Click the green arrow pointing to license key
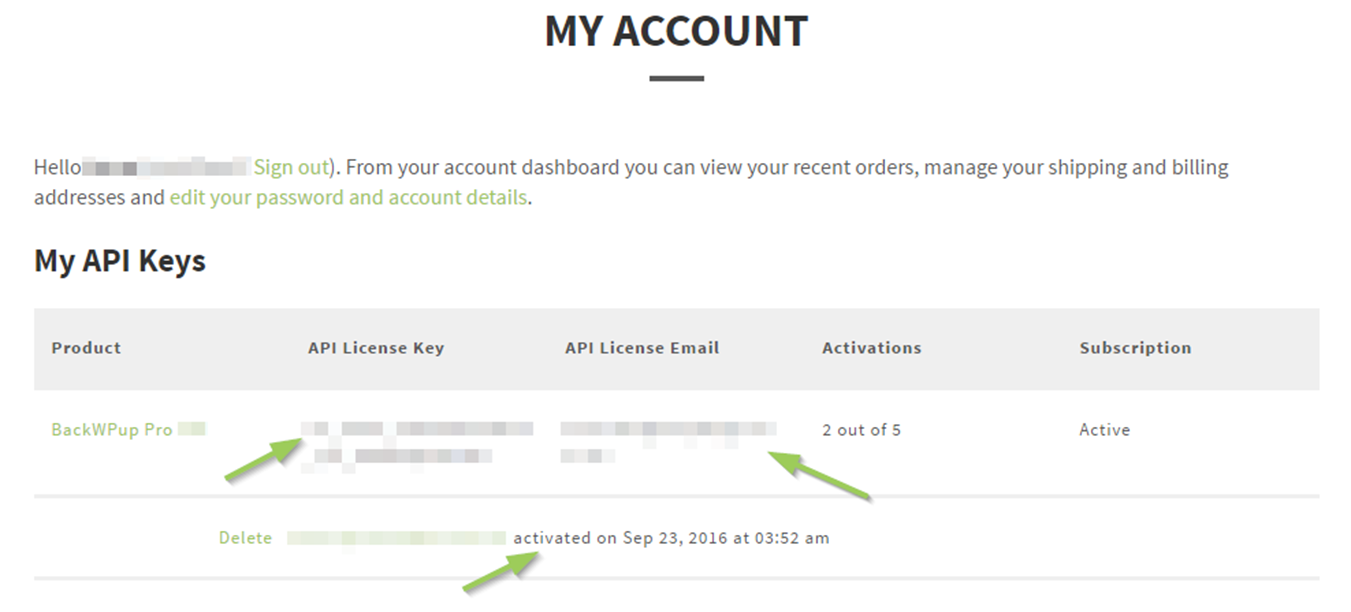 click(x=263, y=460)
